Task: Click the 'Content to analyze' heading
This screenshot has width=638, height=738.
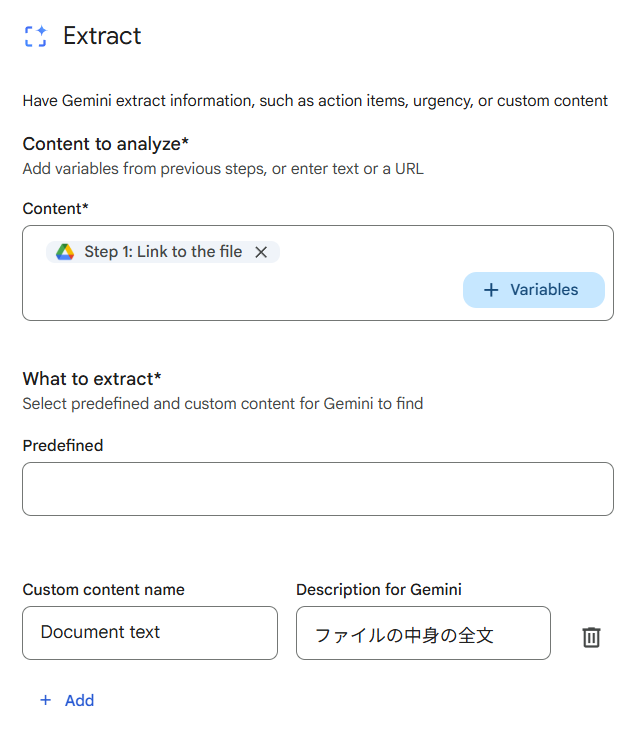Action: 105,144
